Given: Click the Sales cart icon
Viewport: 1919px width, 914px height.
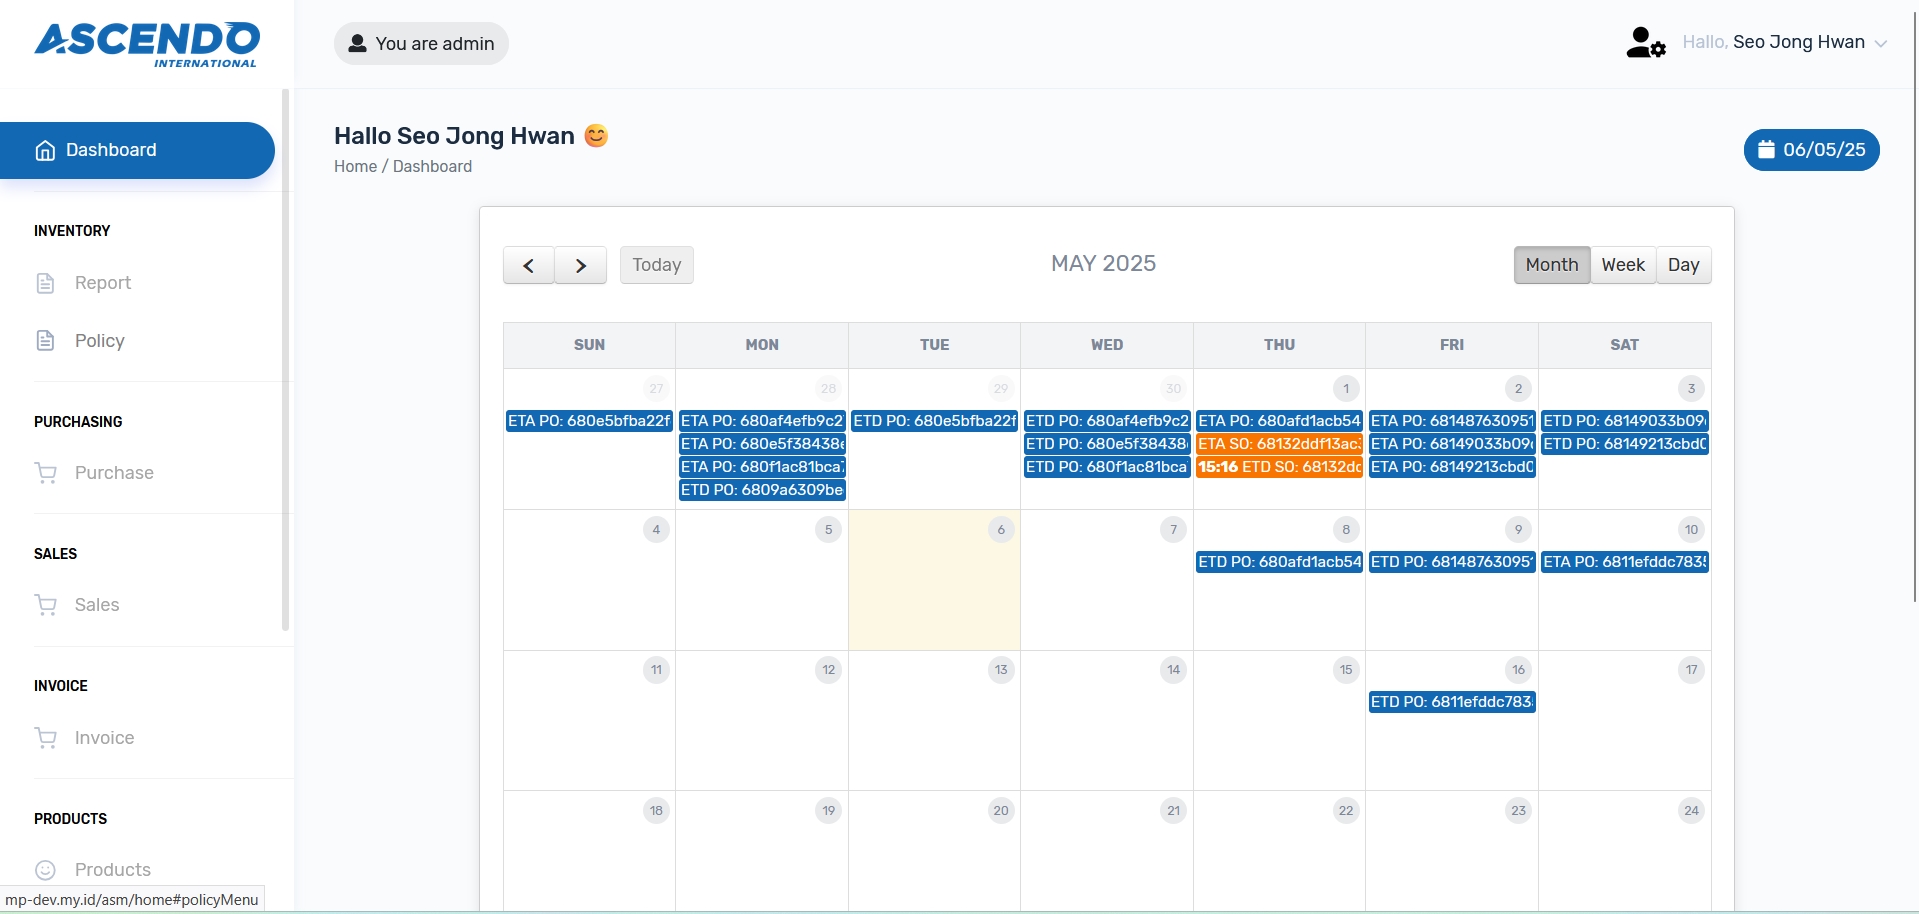Looking at the screenshot, I should [46, 605].
